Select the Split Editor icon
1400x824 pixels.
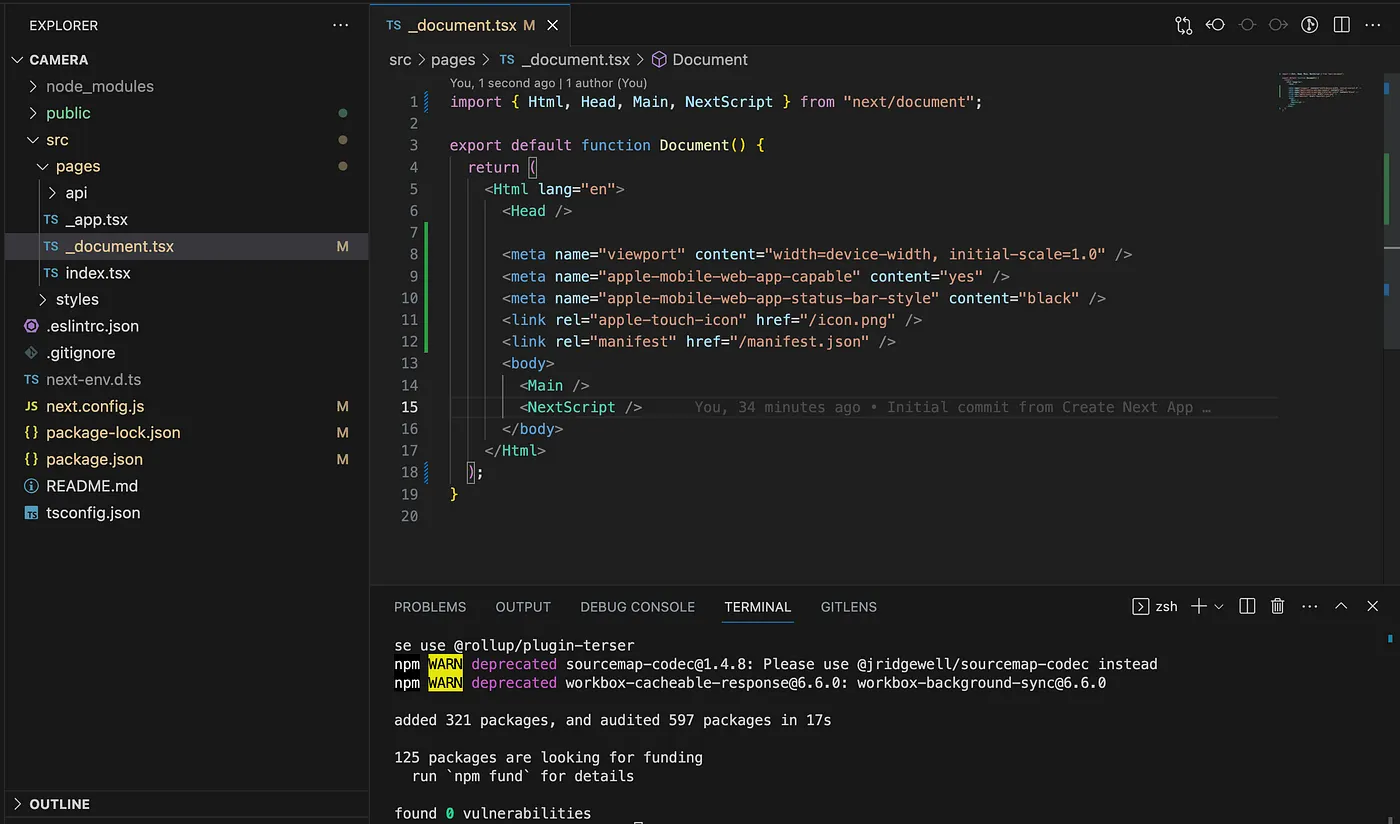[1341, 25]
